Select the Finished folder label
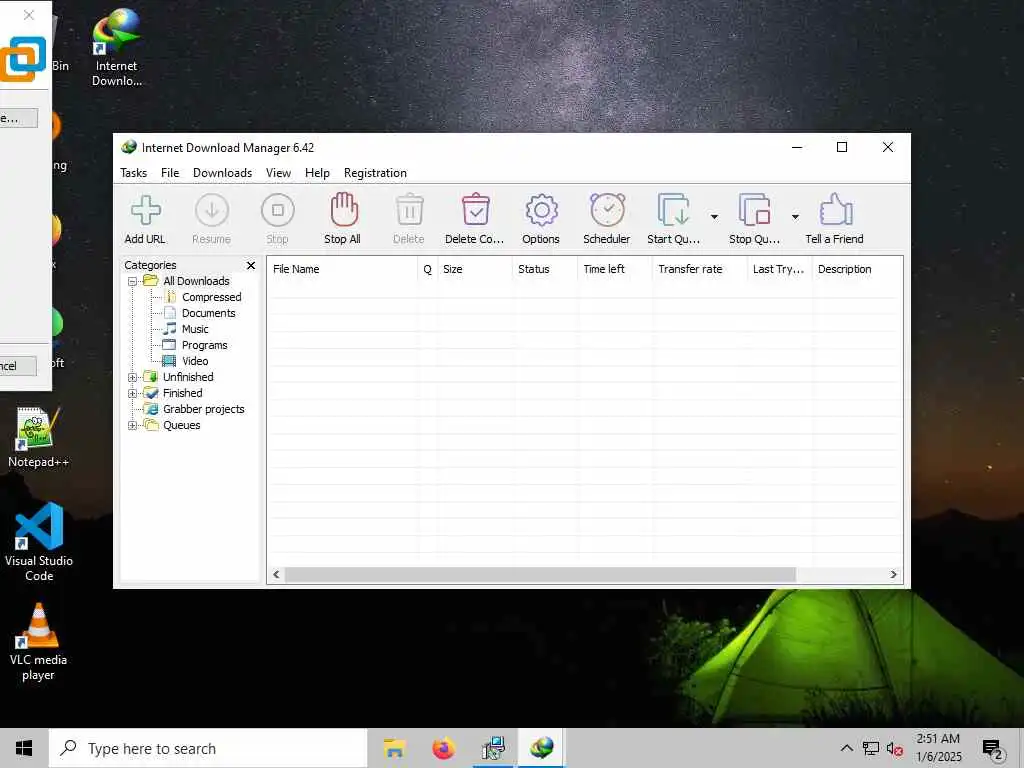This screenshot has height=768, width=1024. 182,393
